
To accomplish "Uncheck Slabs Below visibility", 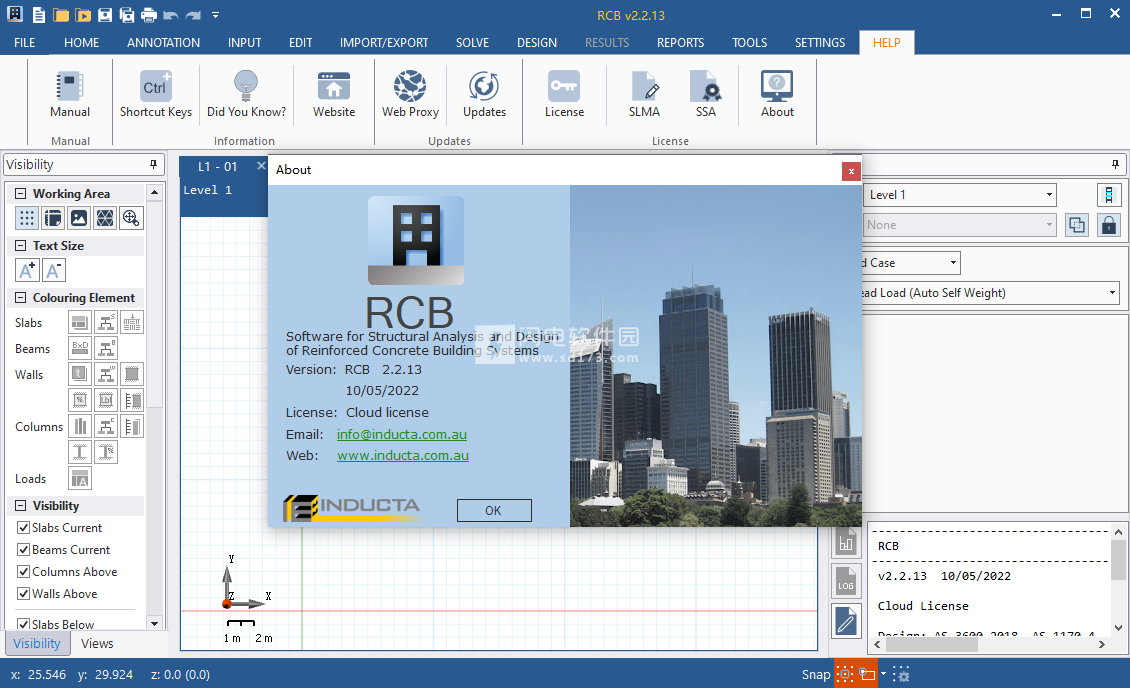I will 23,624.
